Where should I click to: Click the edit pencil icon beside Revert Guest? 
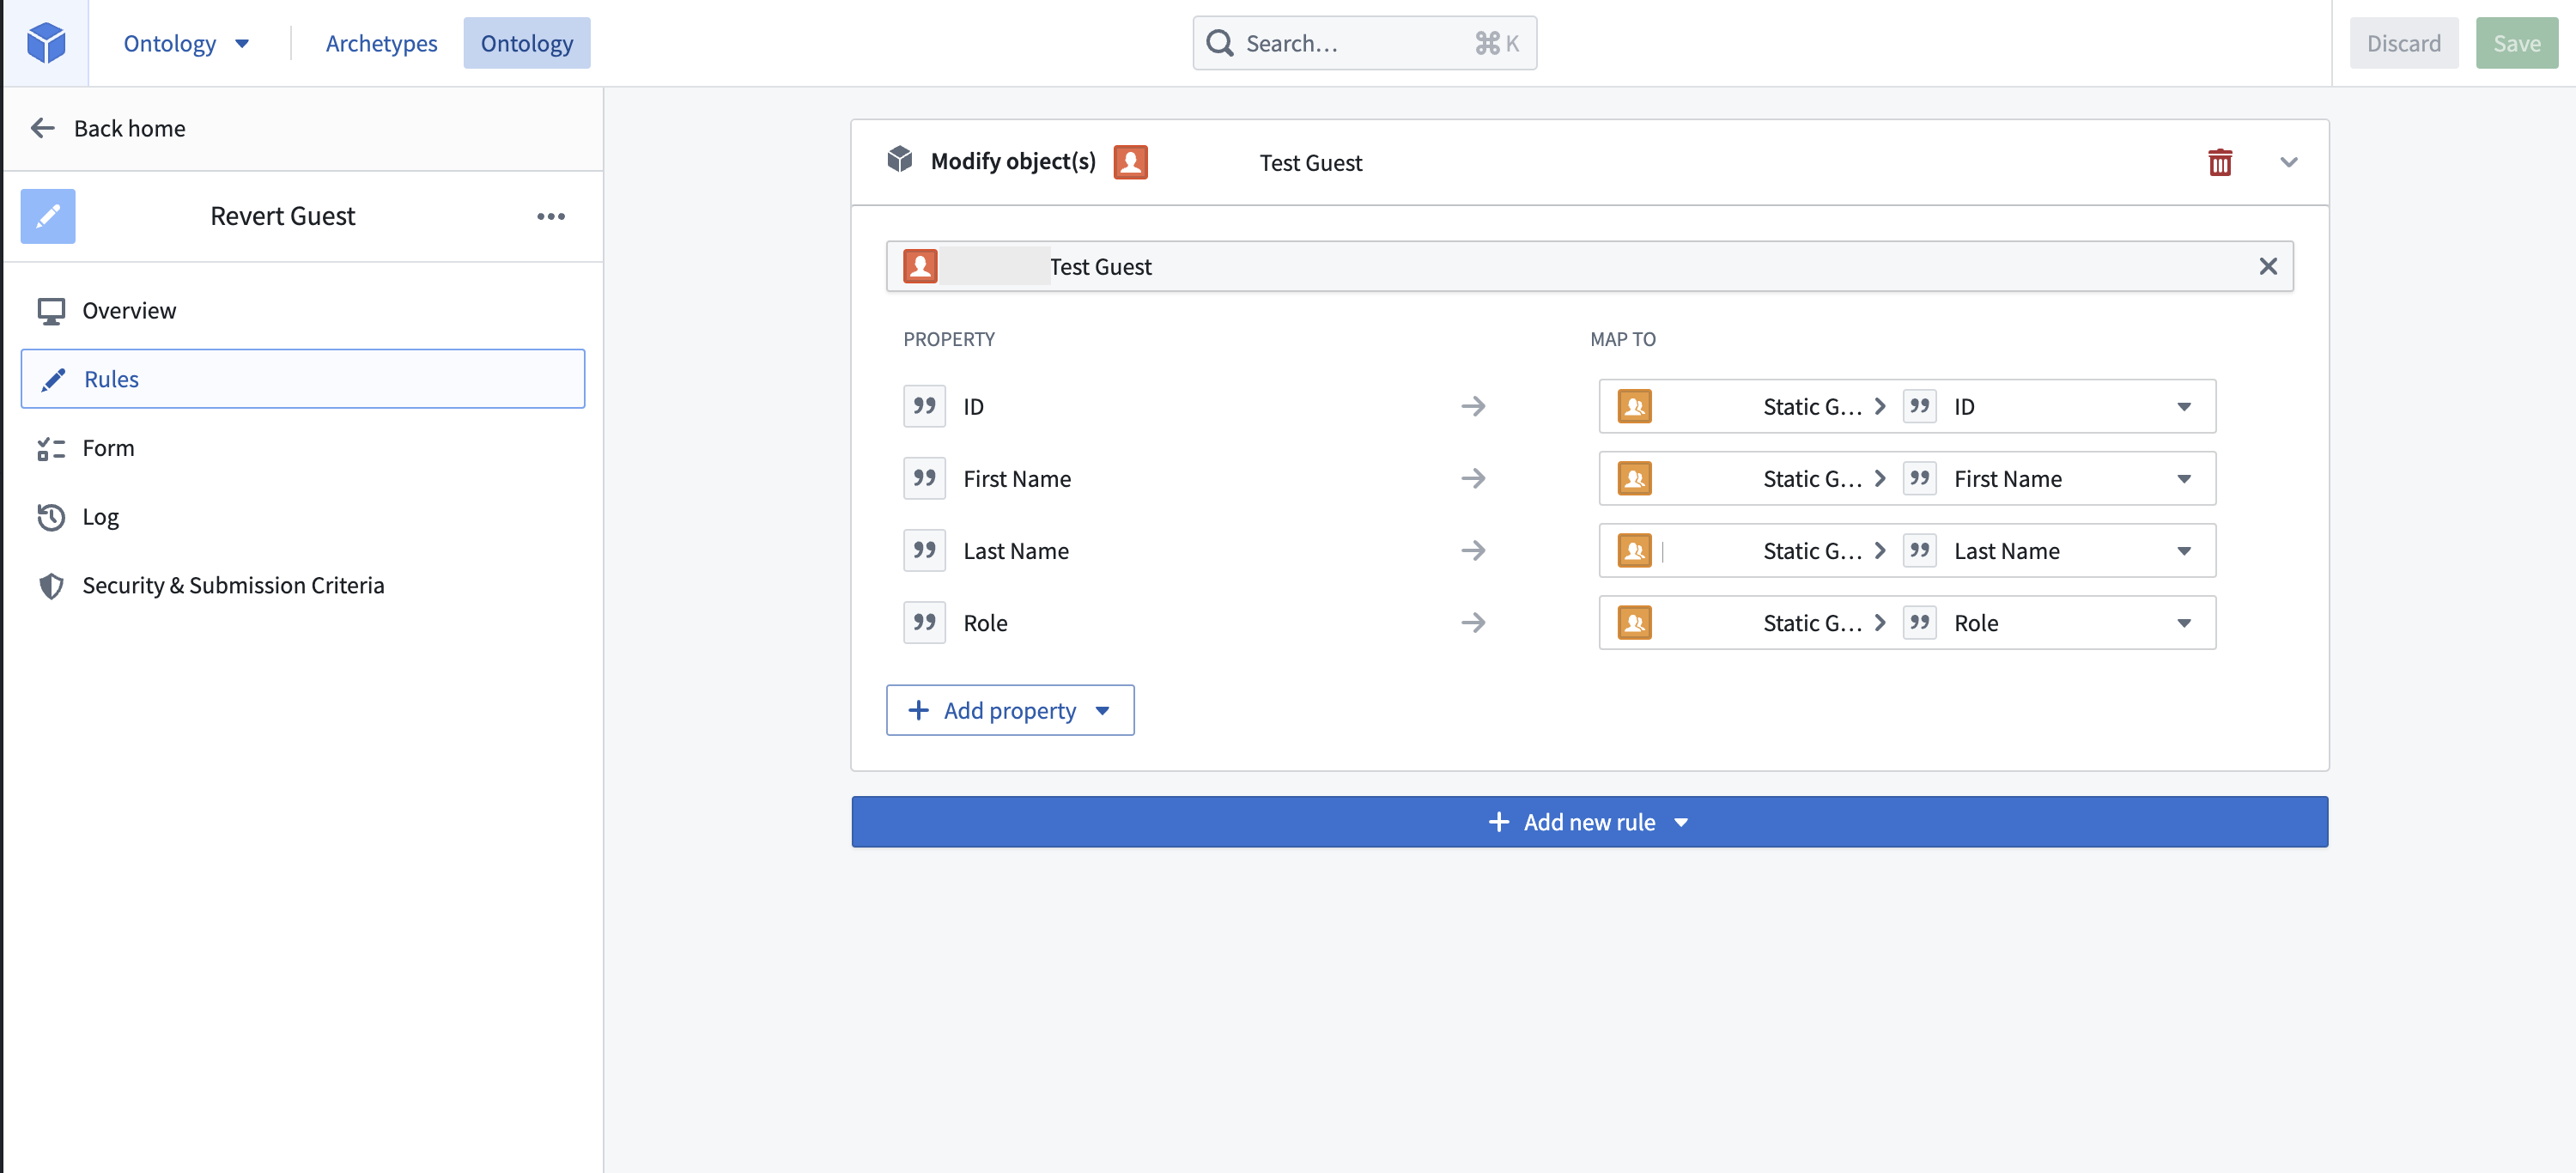point(48,216)
